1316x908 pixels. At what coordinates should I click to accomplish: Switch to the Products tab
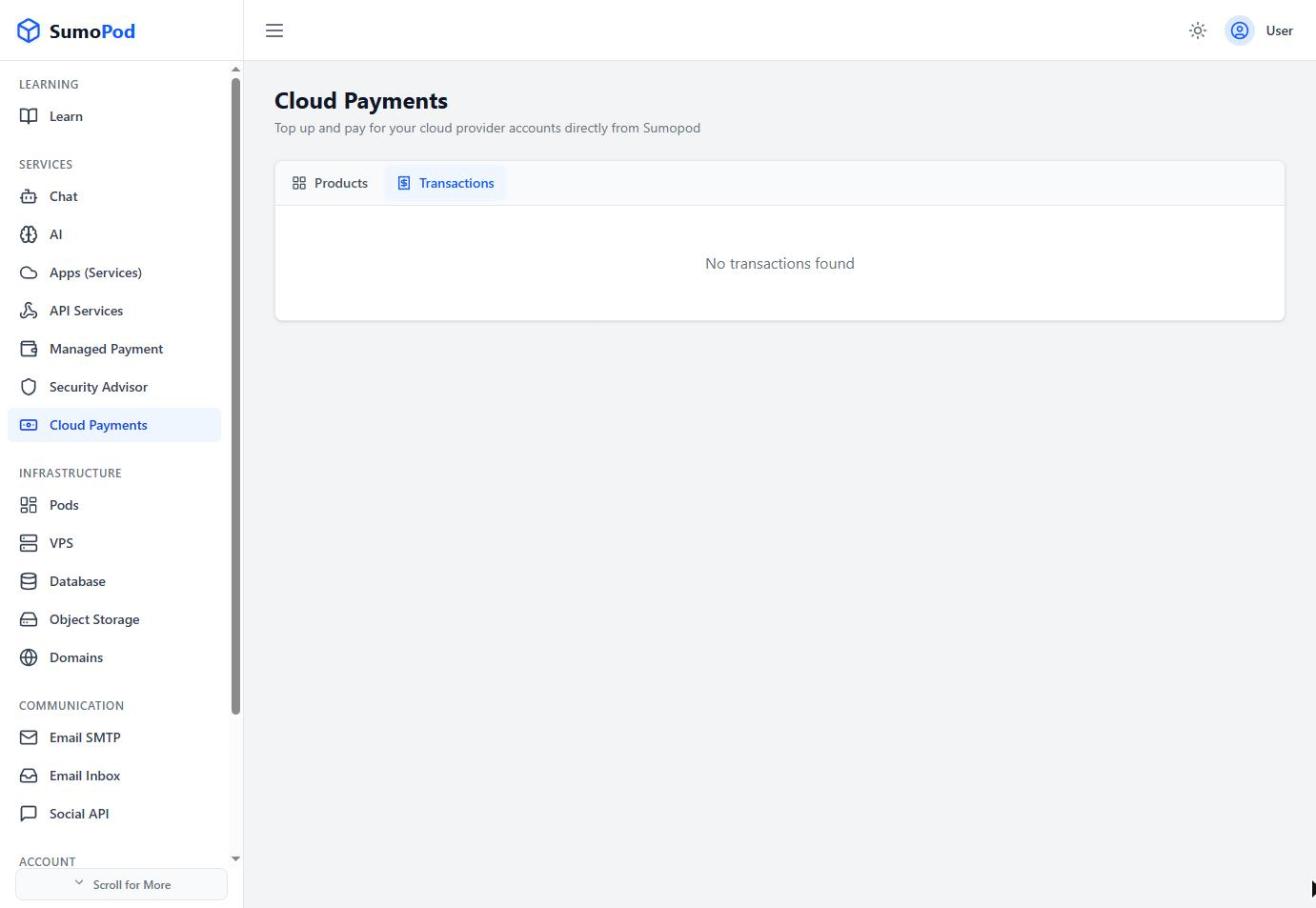pyautogui.click(x=330, y=183)
